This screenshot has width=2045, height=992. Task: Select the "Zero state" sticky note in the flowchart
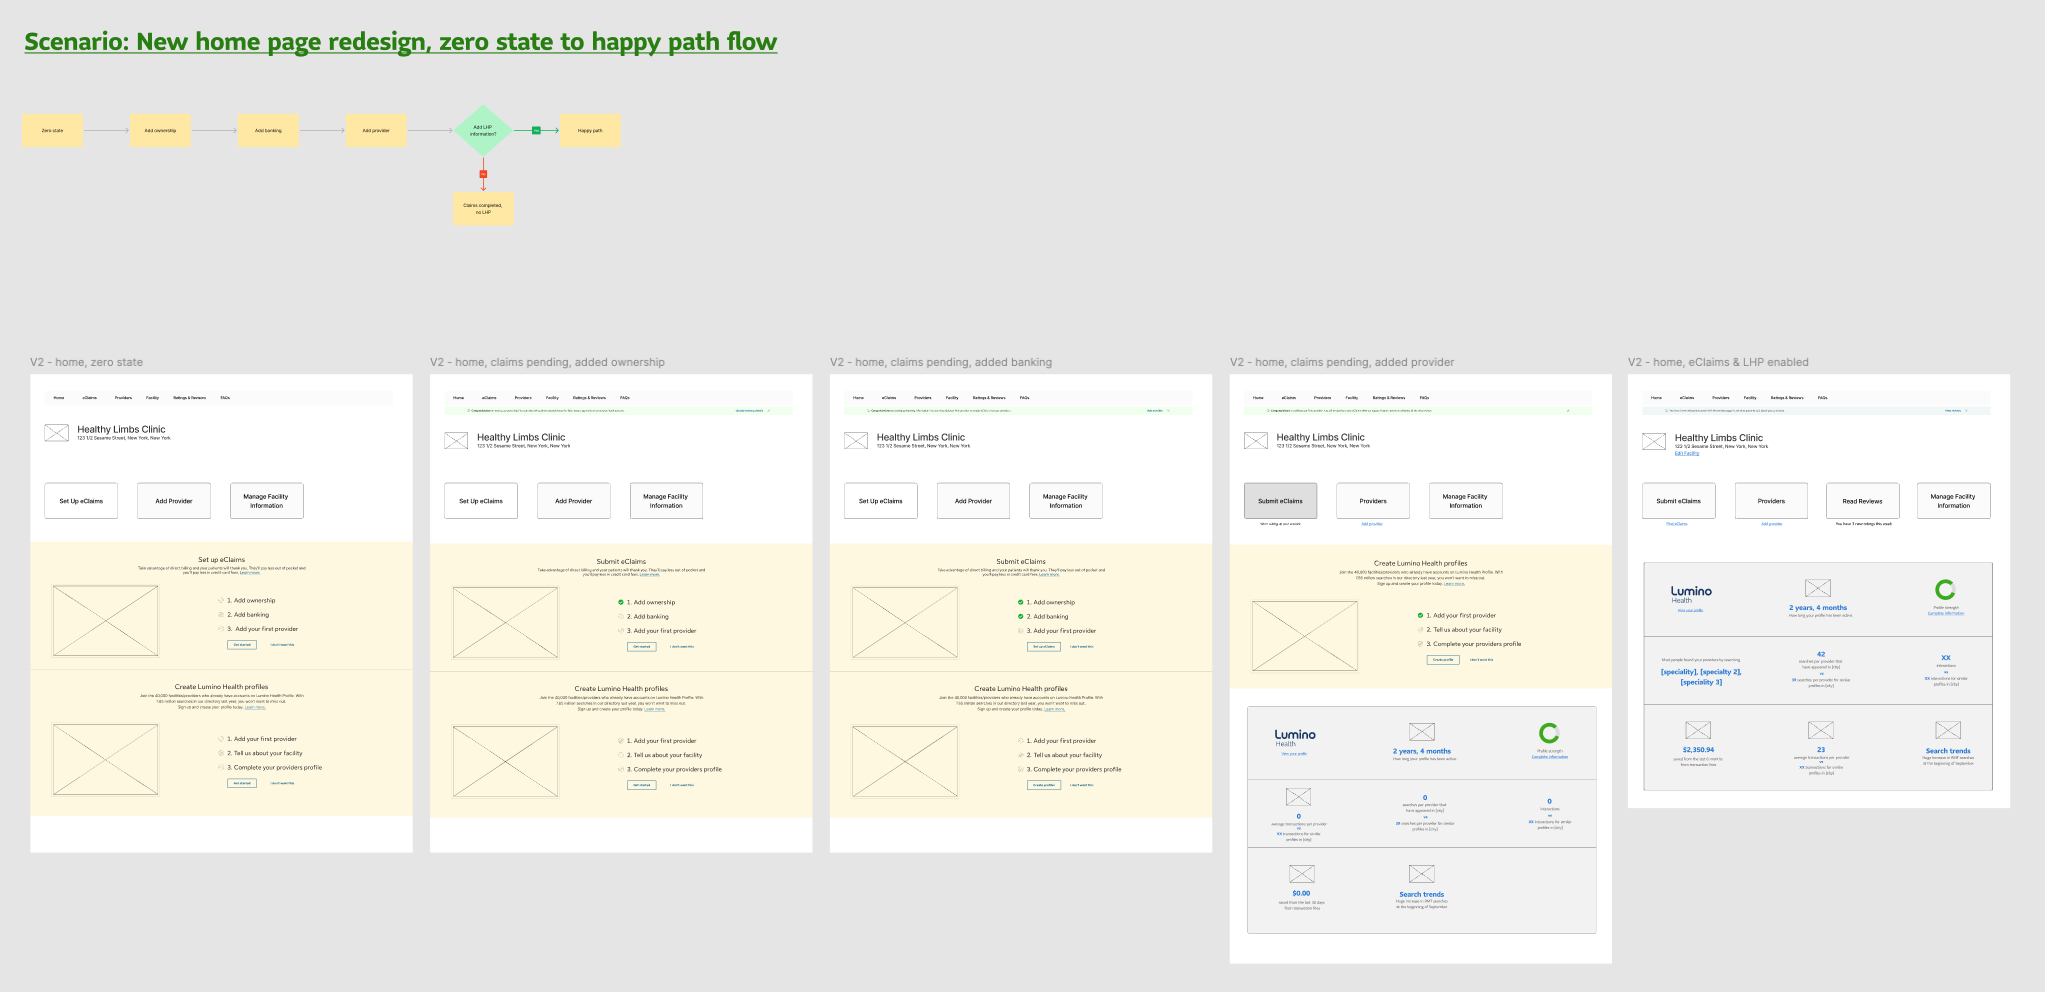pos(52,130)
